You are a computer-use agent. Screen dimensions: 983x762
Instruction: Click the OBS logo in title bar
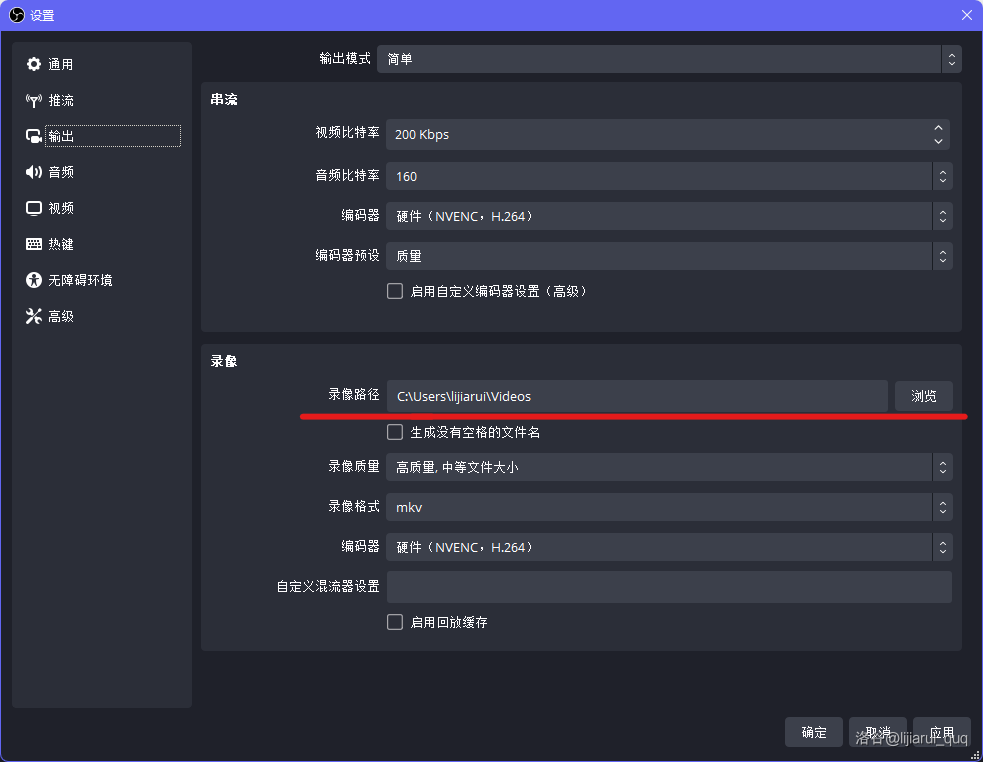pos(17,15)
